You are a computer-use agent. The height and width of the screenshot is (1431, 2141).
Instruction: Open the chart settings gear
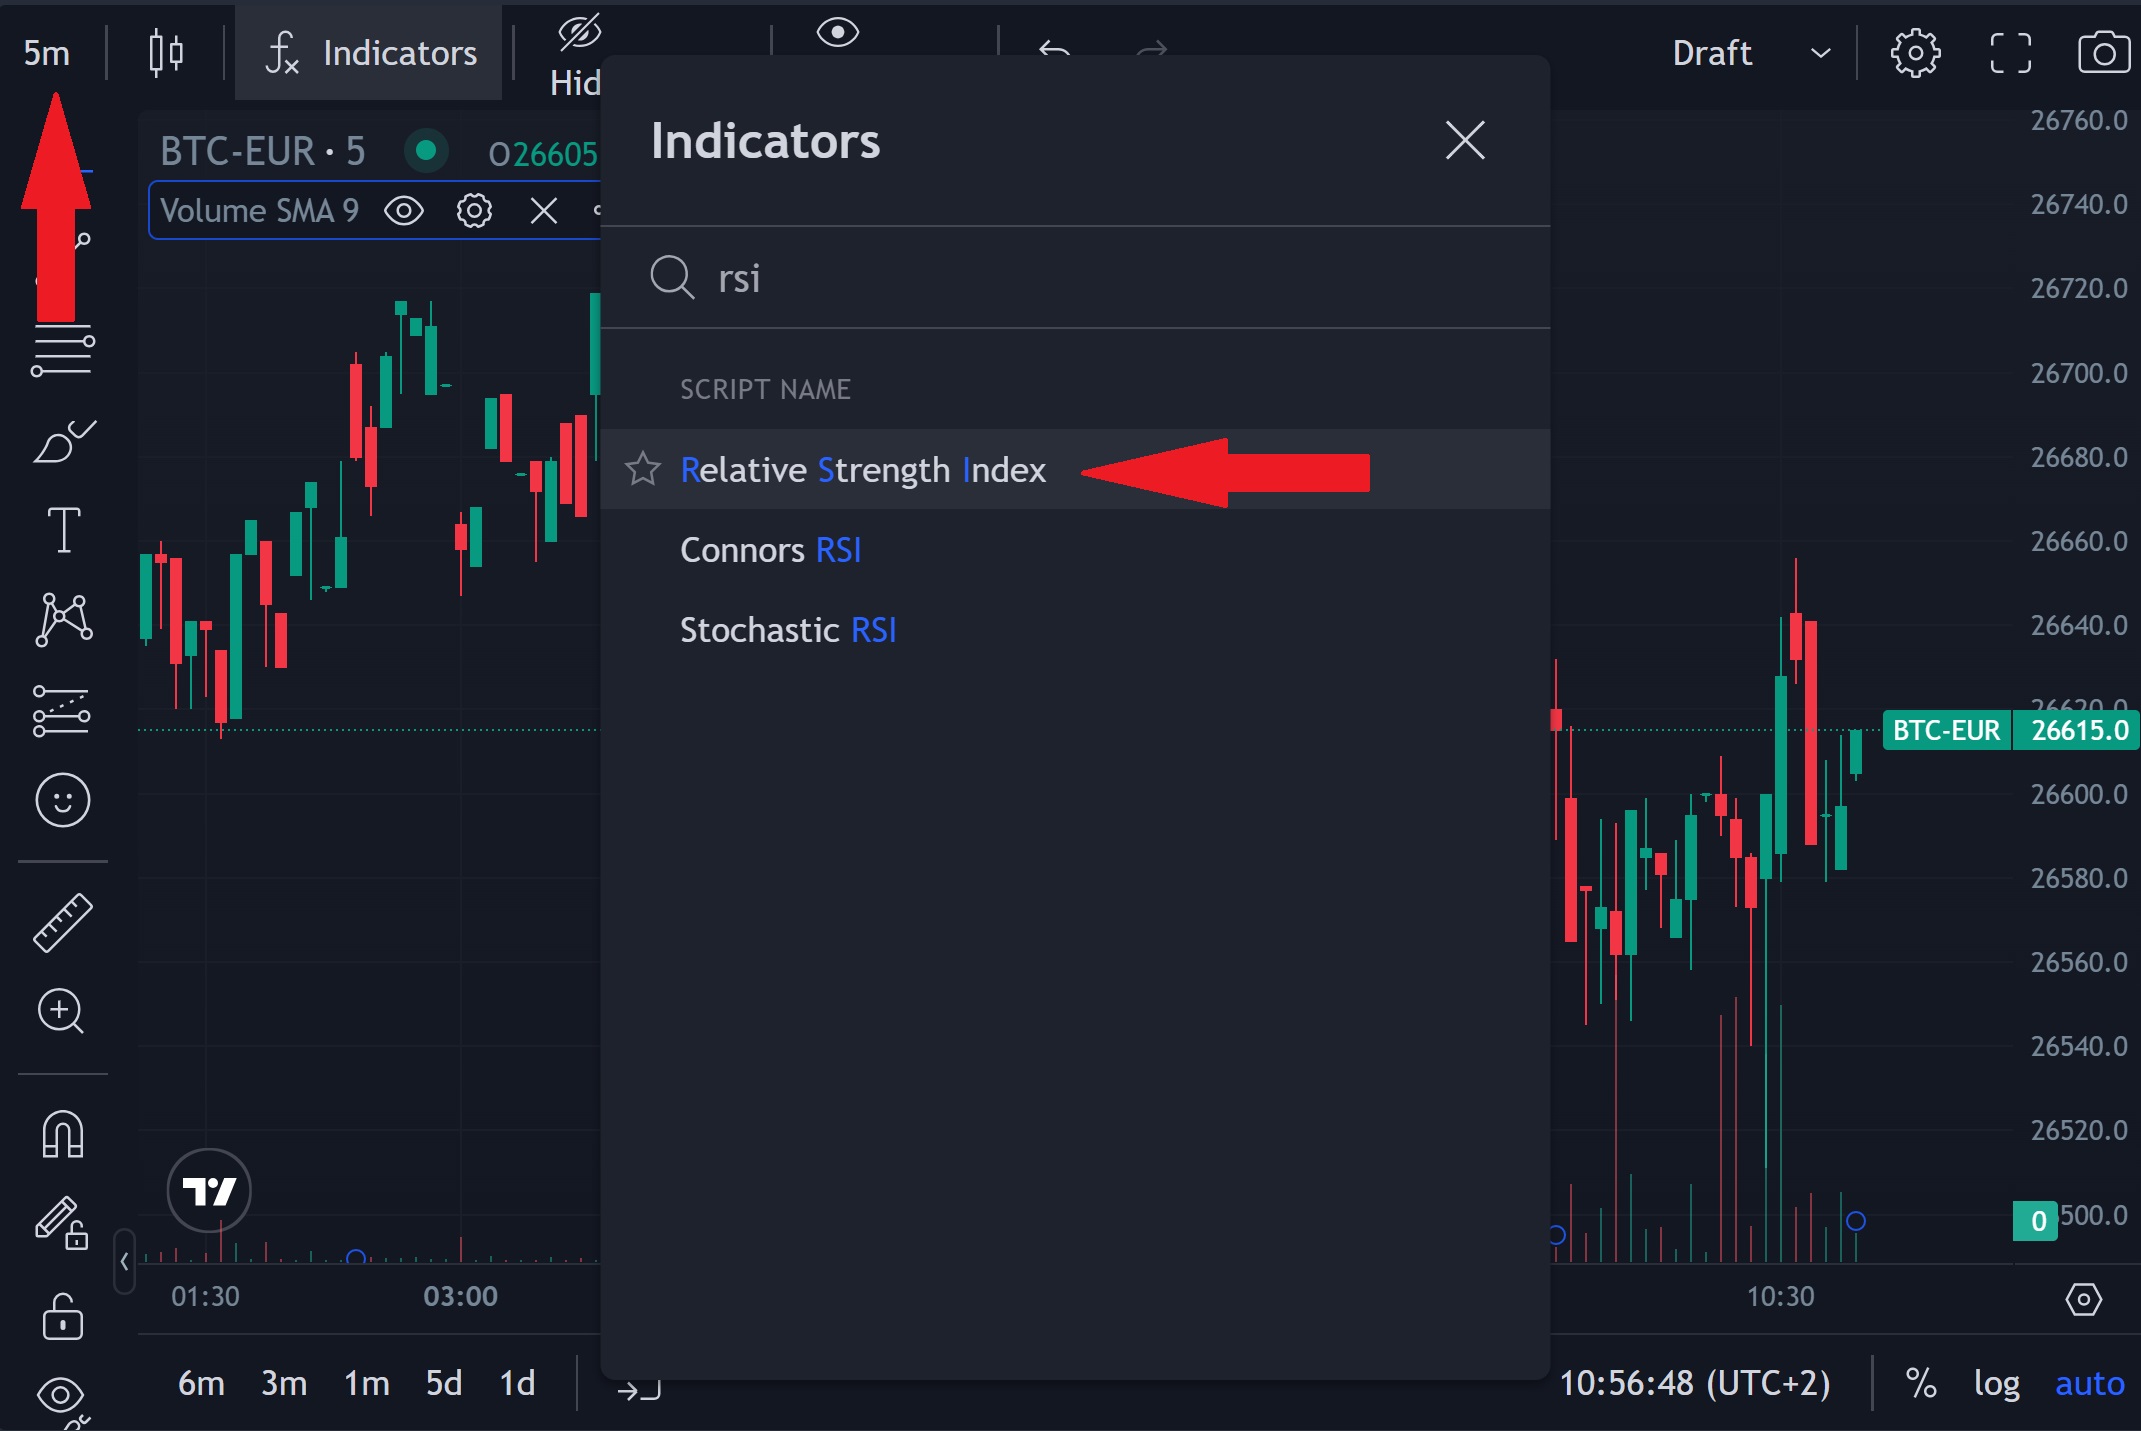point(1916,53)
